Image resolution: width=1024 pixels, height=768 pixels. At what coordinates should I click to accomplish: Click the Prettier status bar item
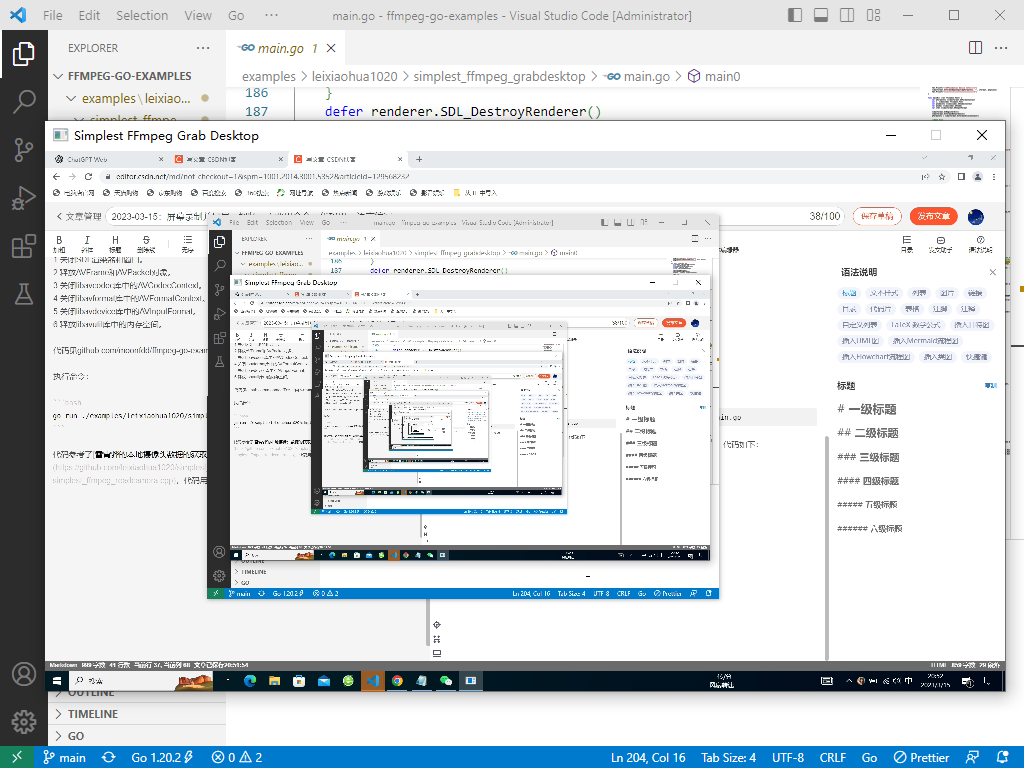pos(921,758)
